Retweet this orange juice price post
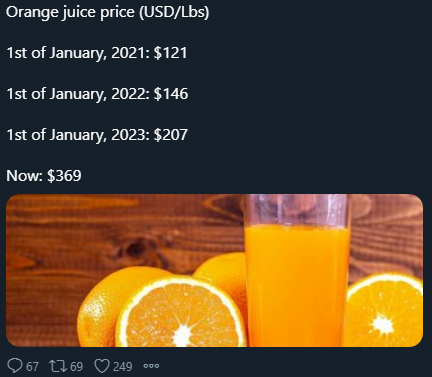The image size is (432, 377). 58,366
